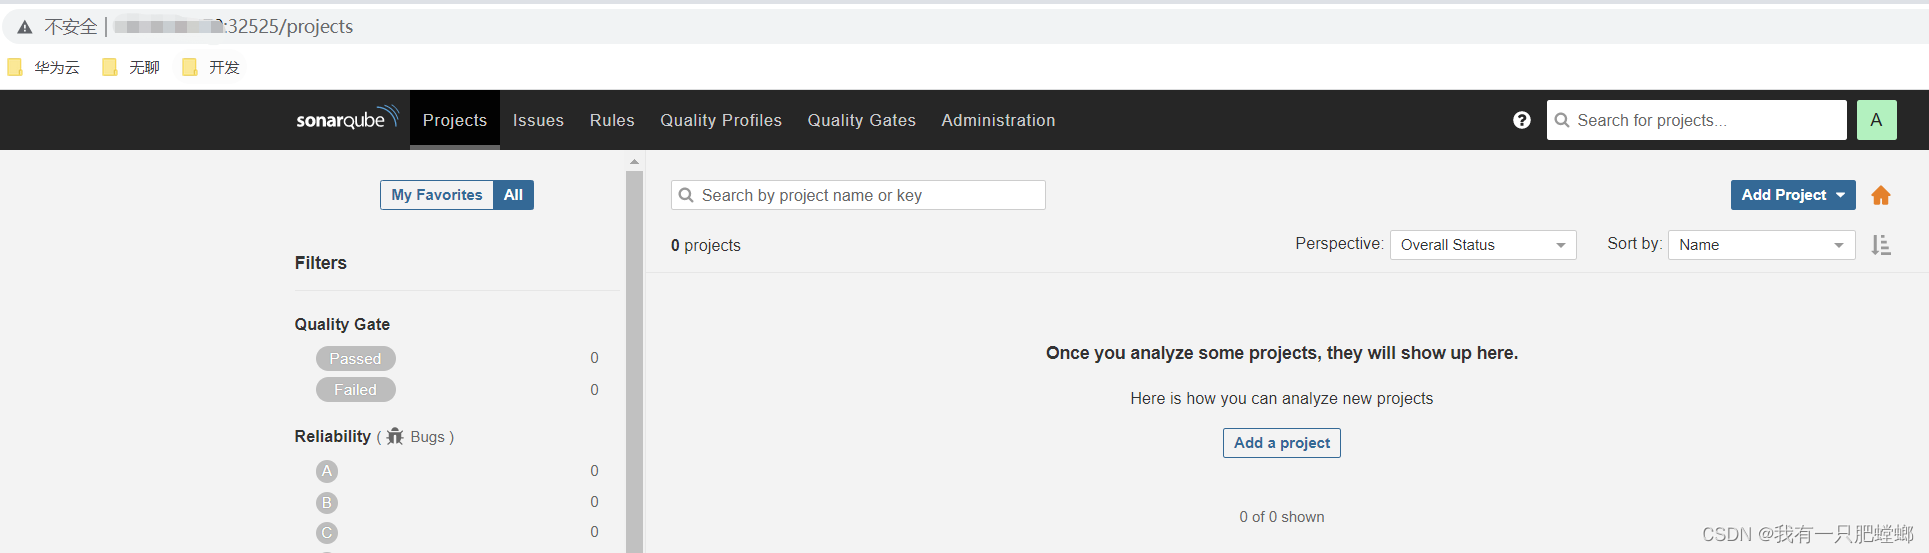
Task: Click the Add a project button
Action: (1282, 443)
